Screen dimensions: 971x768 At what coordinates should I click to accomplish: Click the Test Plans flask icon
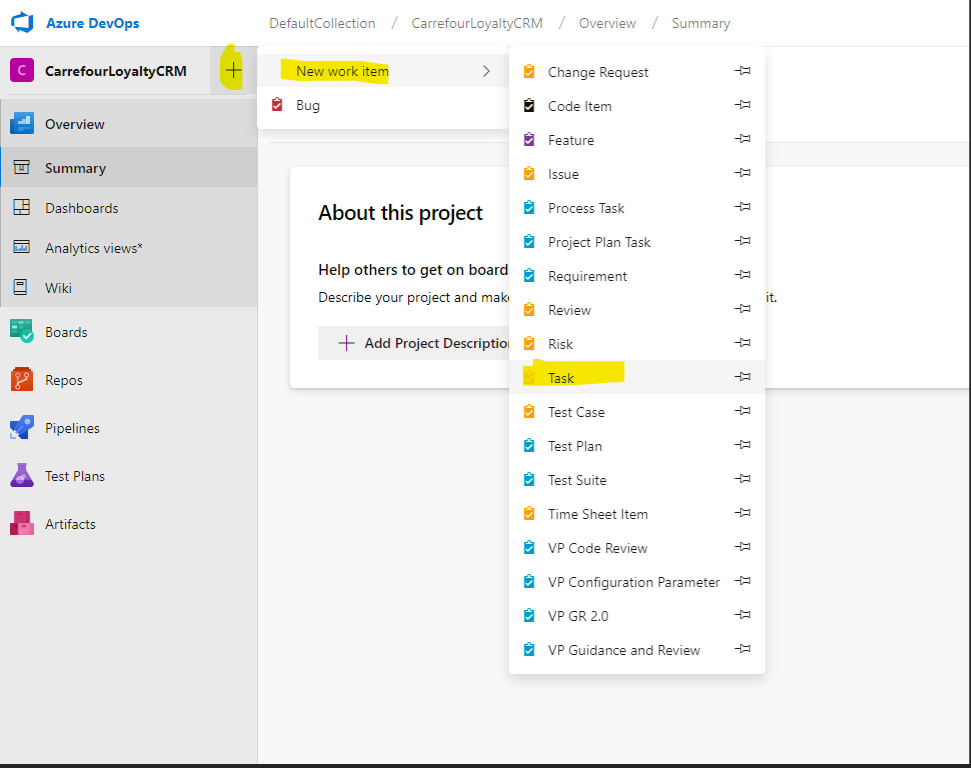(x=22, y=476)
